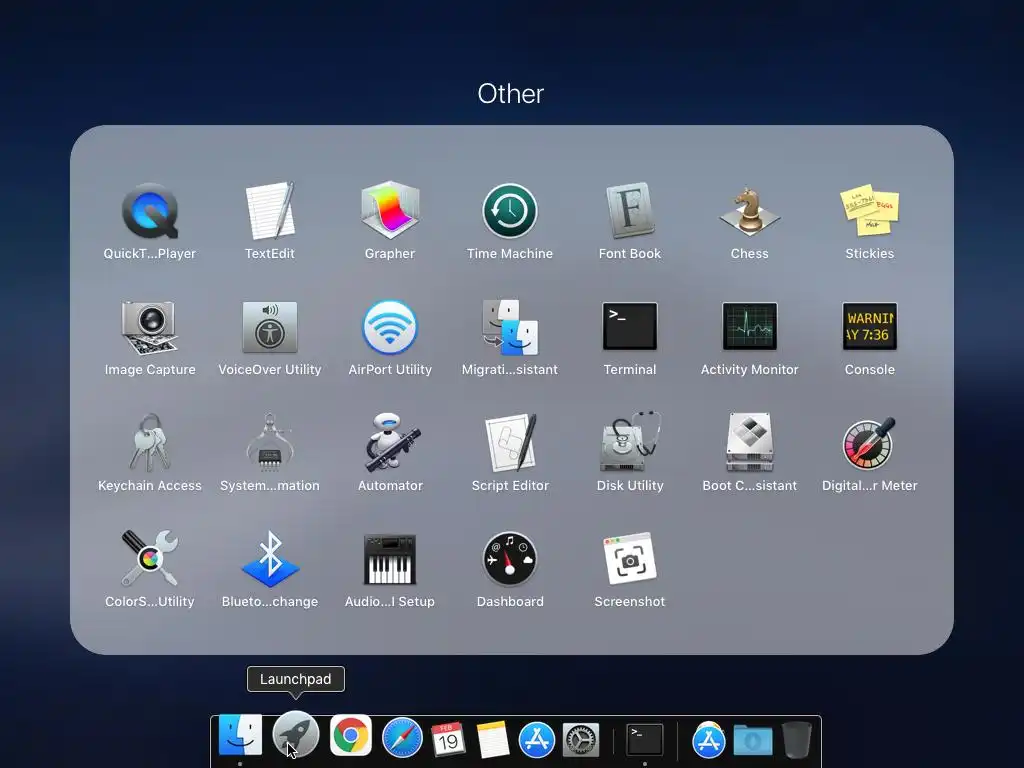Launch the Console app
The image size is (1024, 768).
pyautogui.click(x=870, y=326)
